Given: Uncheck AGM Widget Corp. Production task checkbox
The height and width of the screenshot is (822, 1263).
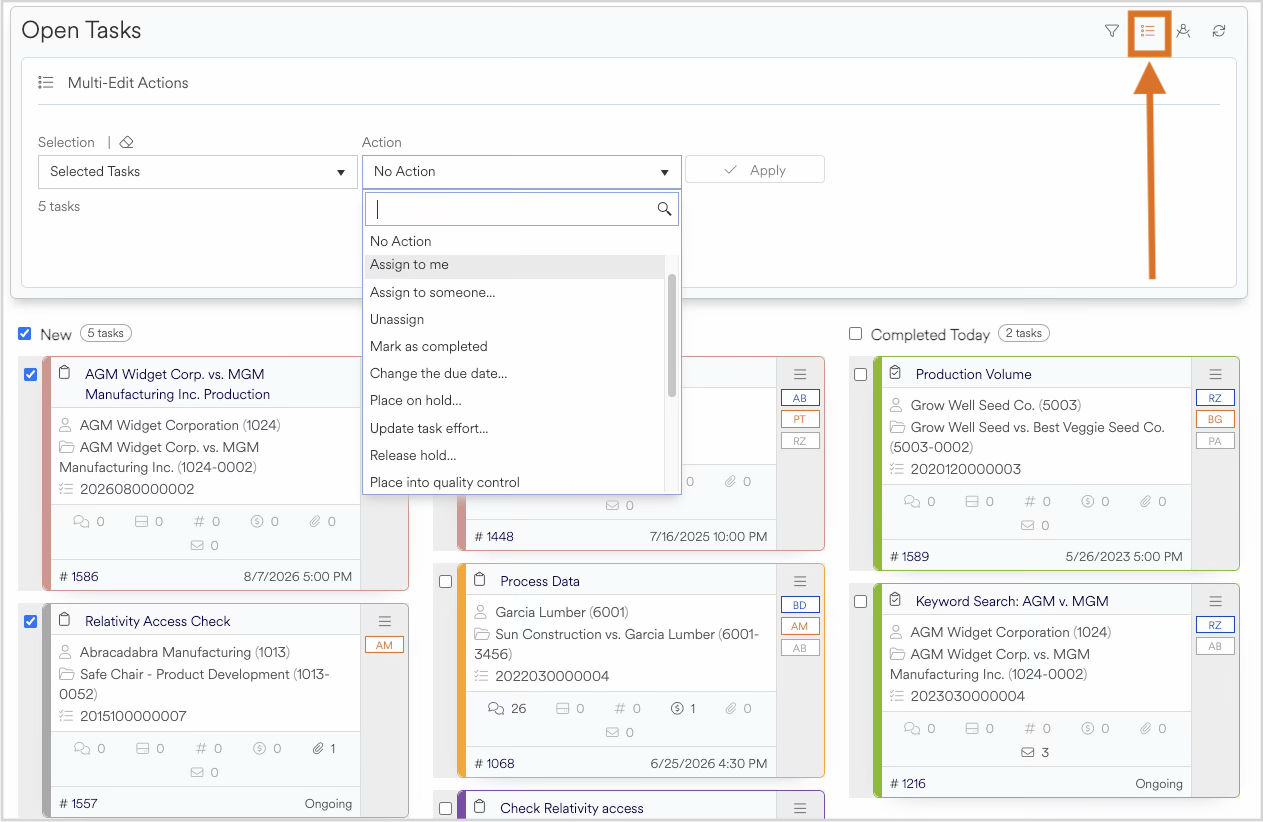Looking at the screenshot, I should pyautogui.click(x=31, y=375).
